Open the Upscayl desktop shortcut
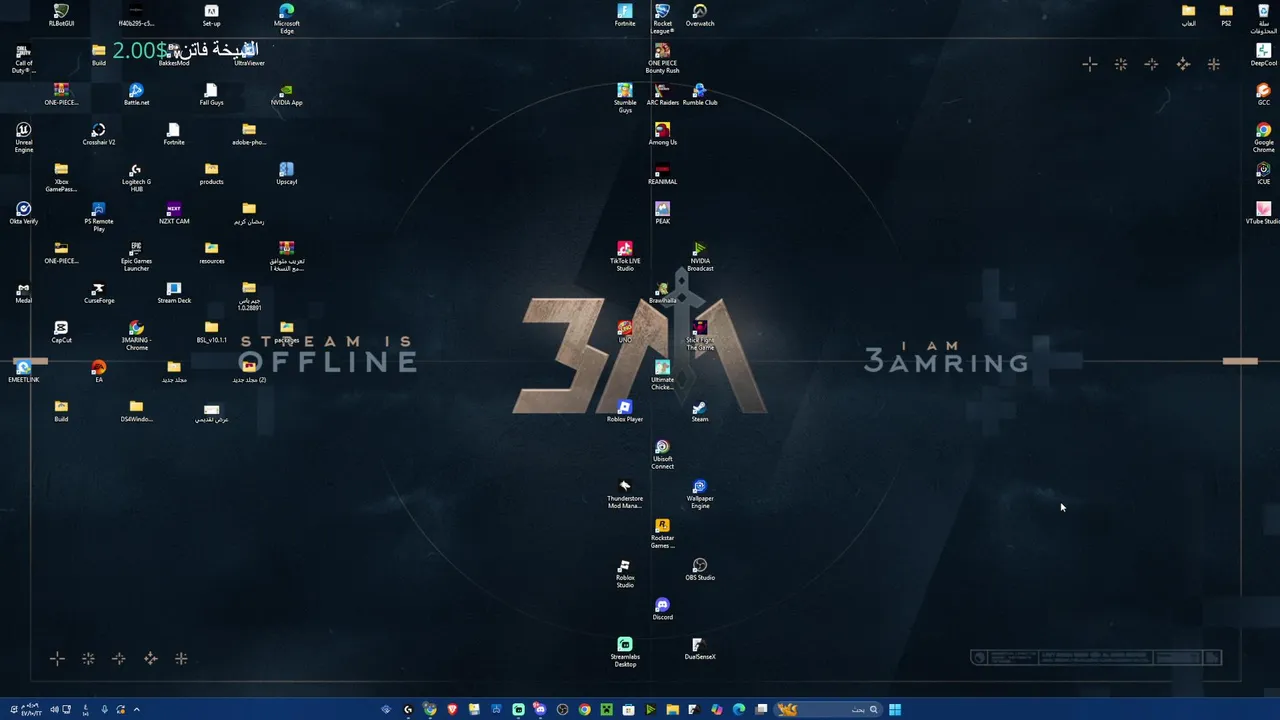The width and height of the screenshot is (1280, 720). click(286, 174)
